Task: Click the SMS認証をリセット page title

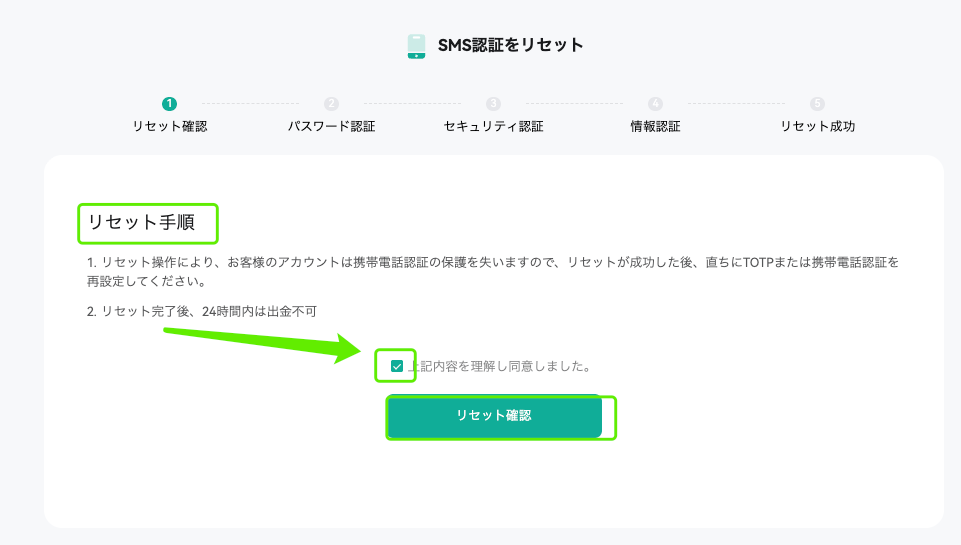Action: (511, 45)
